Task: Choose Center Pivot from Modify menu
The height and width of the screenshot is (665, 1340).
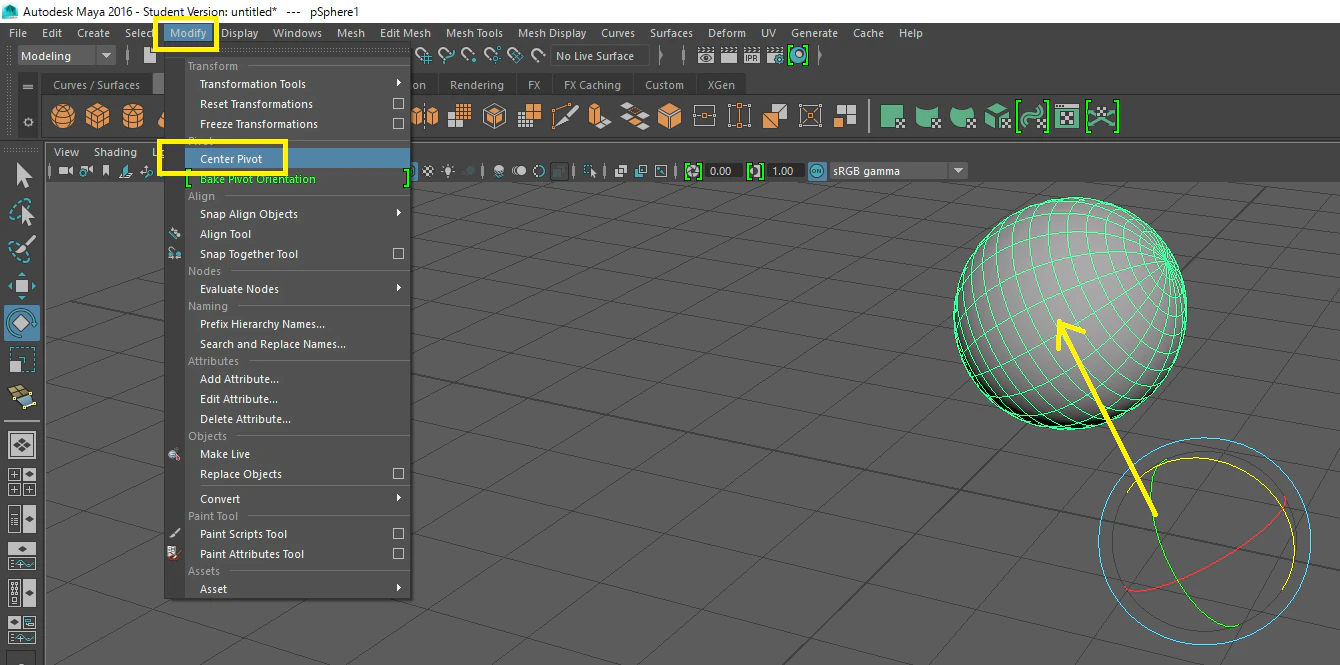Action: coord(298,159)
